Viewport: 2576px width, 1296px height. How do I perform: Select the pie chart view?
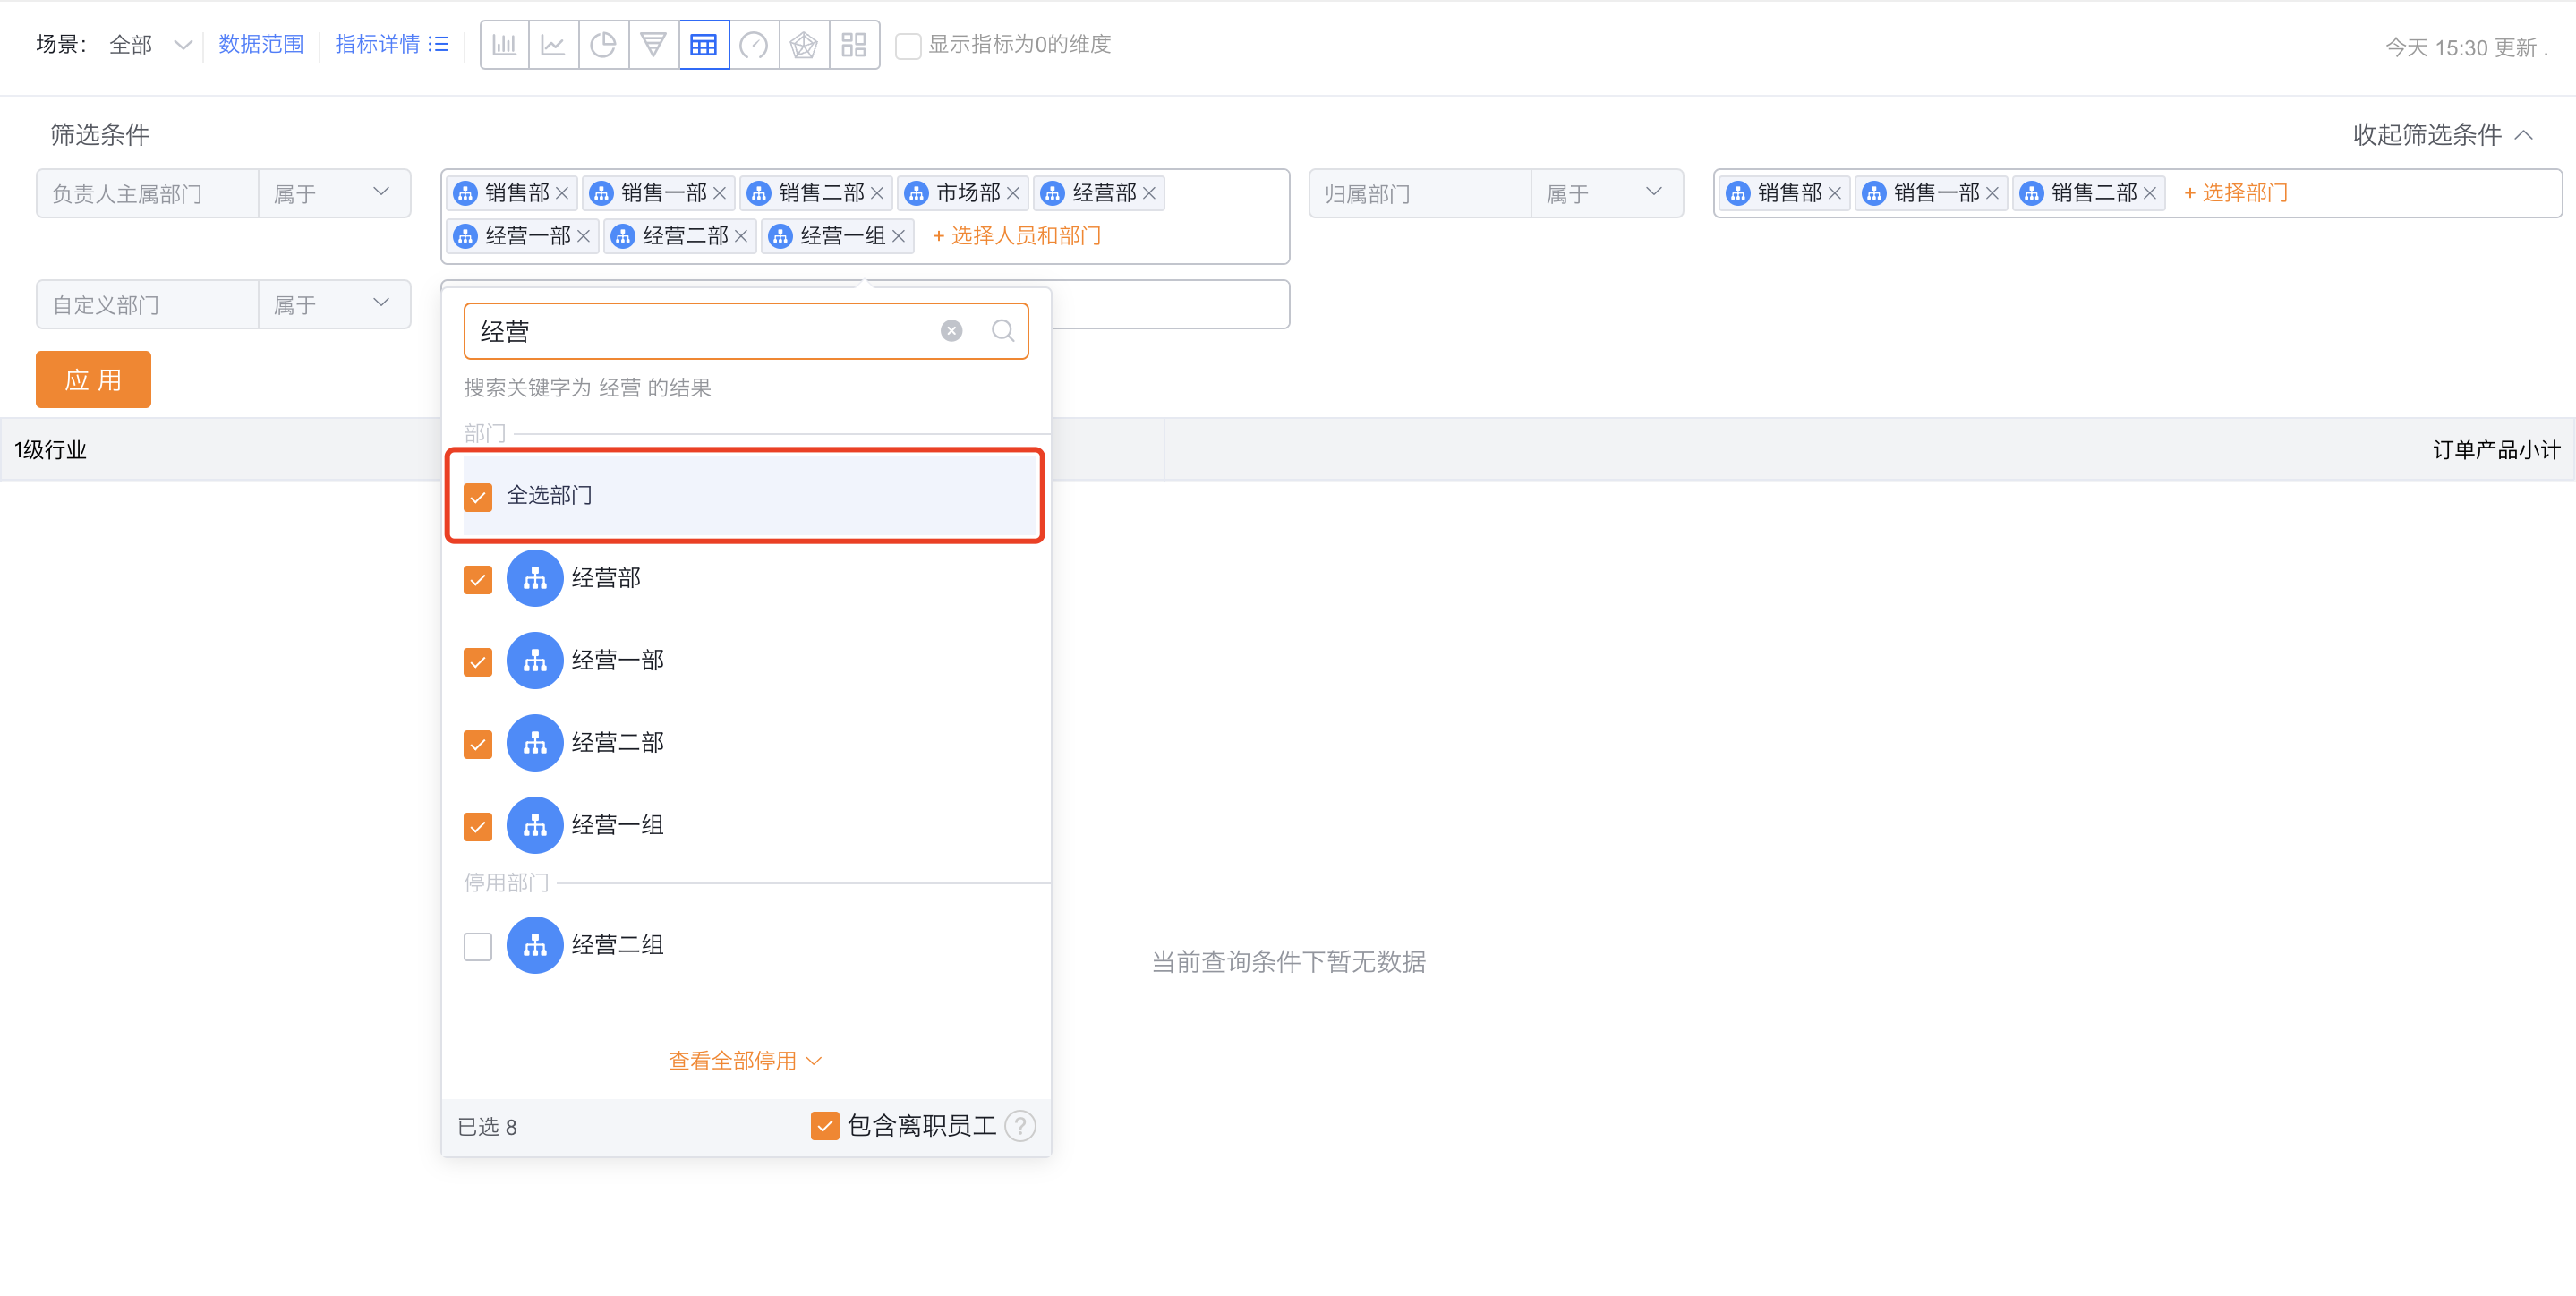(x=604, y=44)
